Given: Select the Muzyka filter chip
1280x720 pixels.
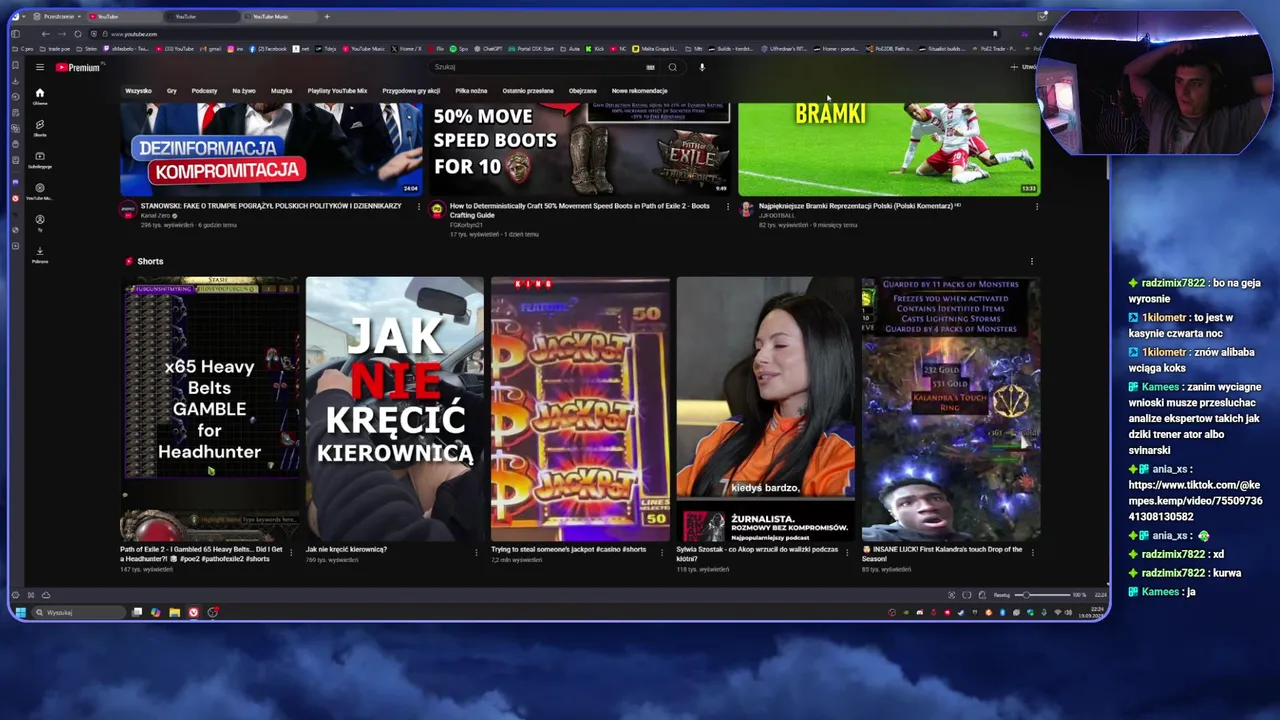Looking at the screenshot, I should click(281, 91).
